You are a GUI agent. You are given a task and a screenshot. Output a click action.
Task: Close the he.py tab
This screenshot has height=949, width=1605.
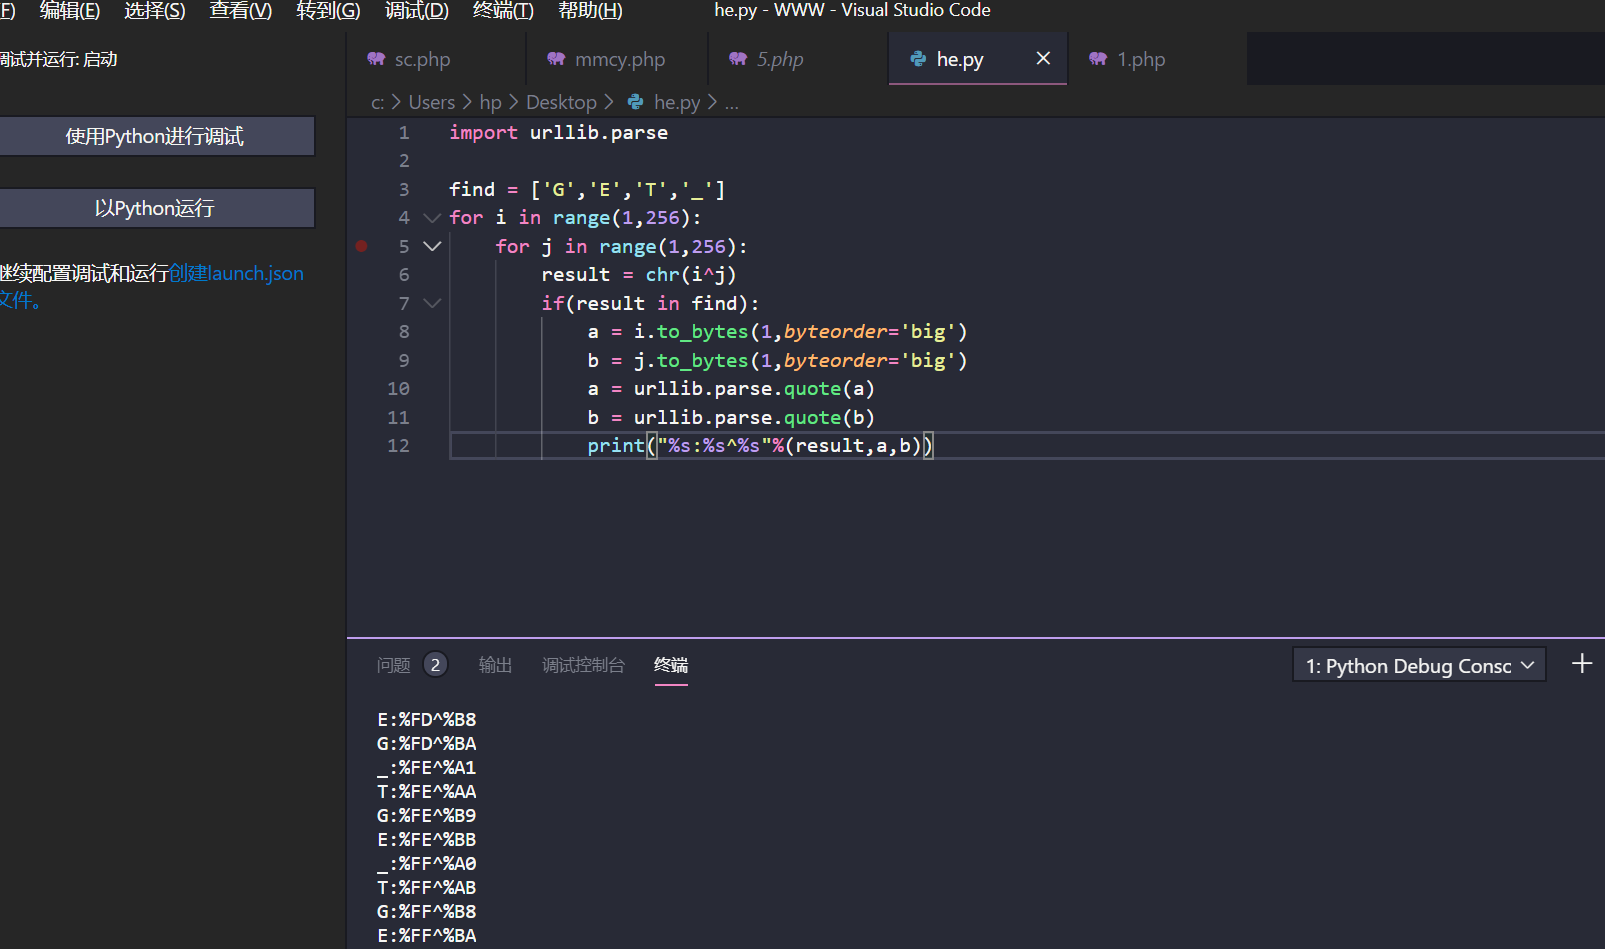pos(1043,58)
